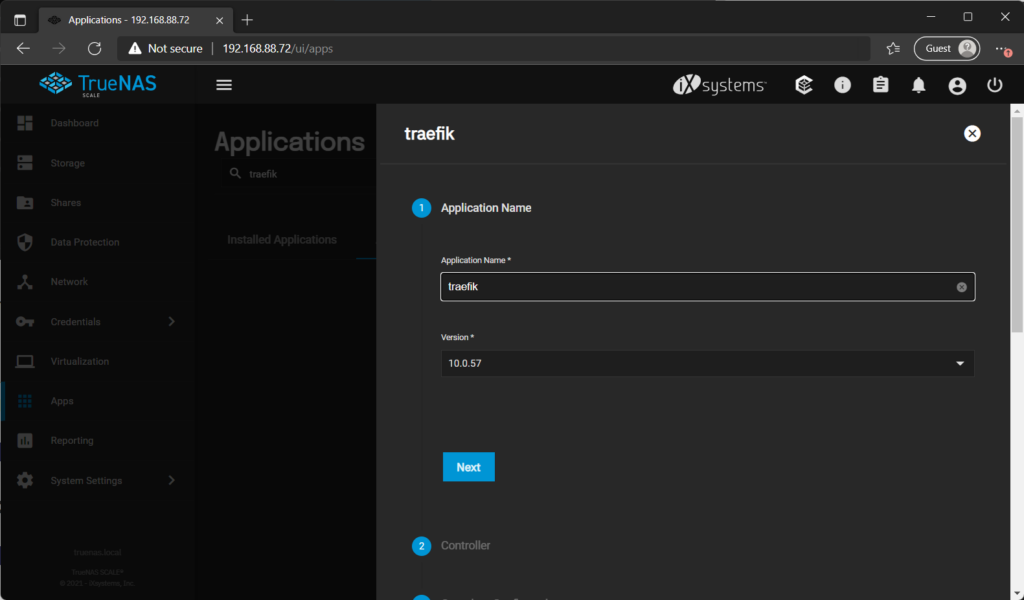
Task: Open the Guest profile button
Action: pos(947,48)
